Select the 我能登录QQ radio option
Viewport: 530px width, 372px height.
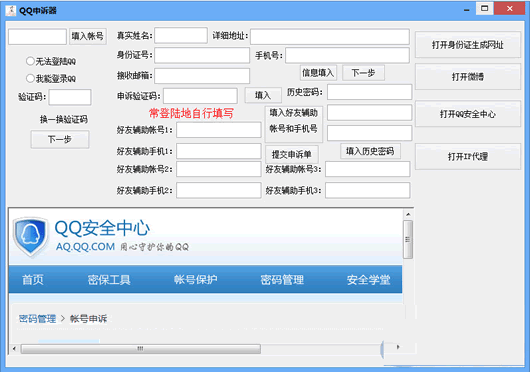[51, 78]
